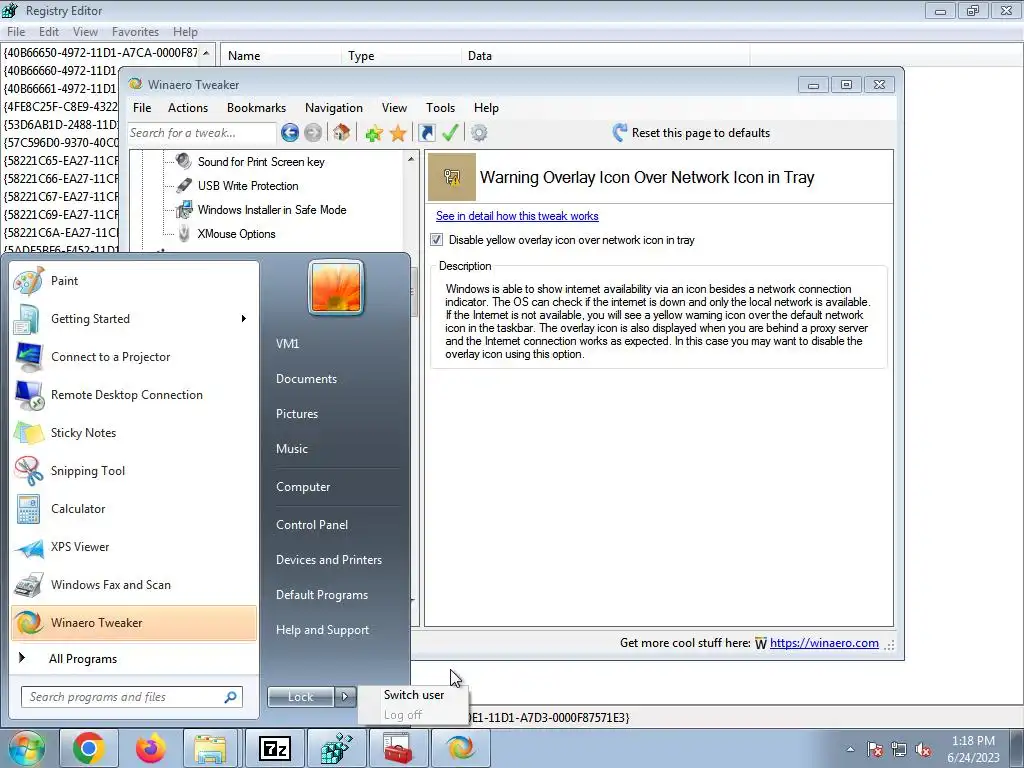Click the Forward navigation arrow in Winaero Tweaker
Viewport: 1024px width, 768px height.
pyautogui.click(x=313, y=133)
